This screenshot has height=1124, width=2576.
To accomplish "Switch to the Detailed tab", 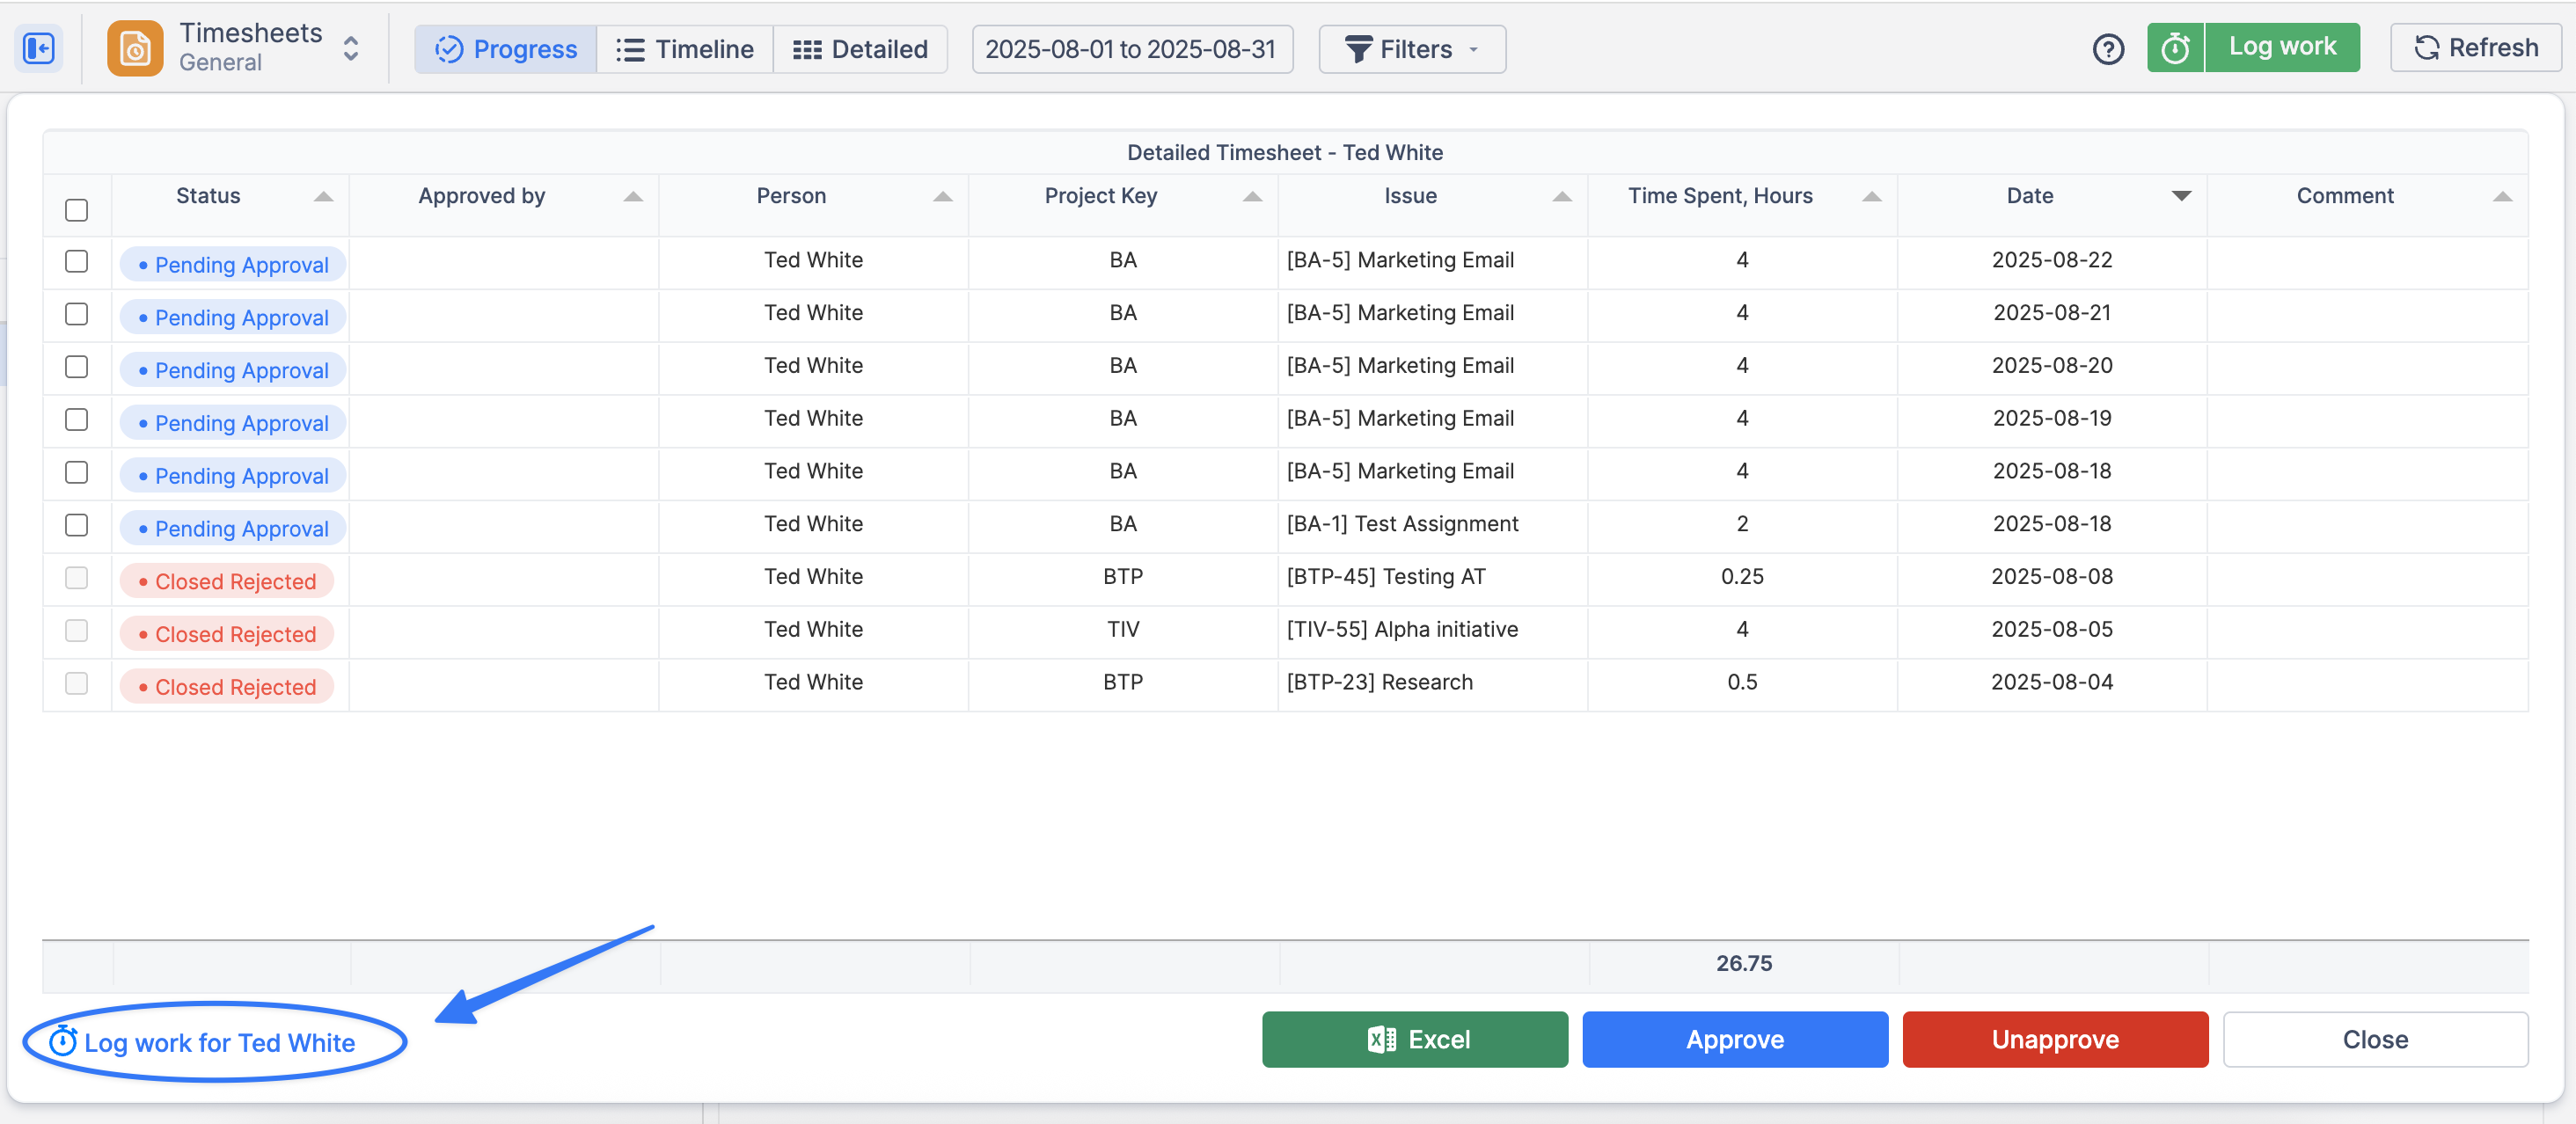I will [860, 49].
